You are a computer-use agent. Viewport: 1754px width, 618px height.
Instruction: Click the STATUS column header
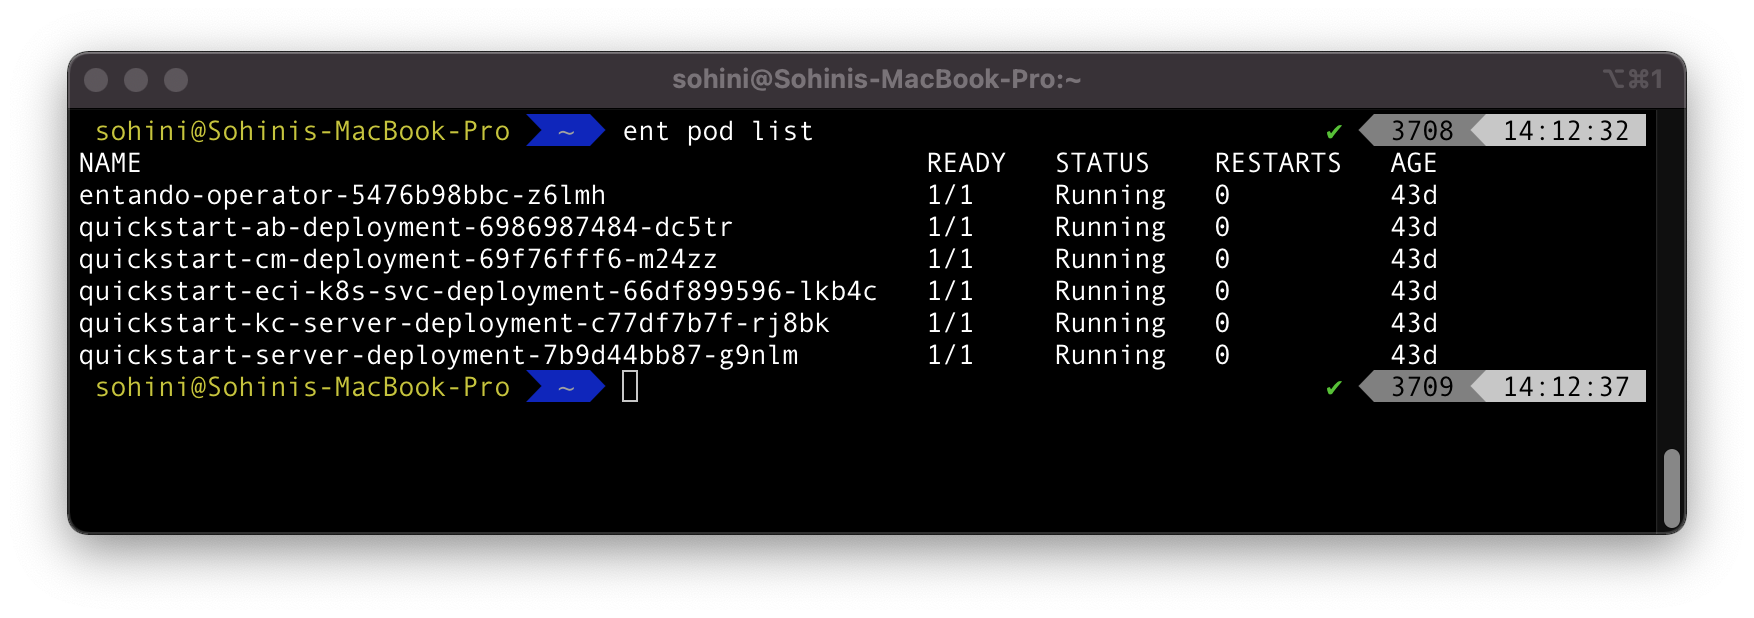point(1102,163)
